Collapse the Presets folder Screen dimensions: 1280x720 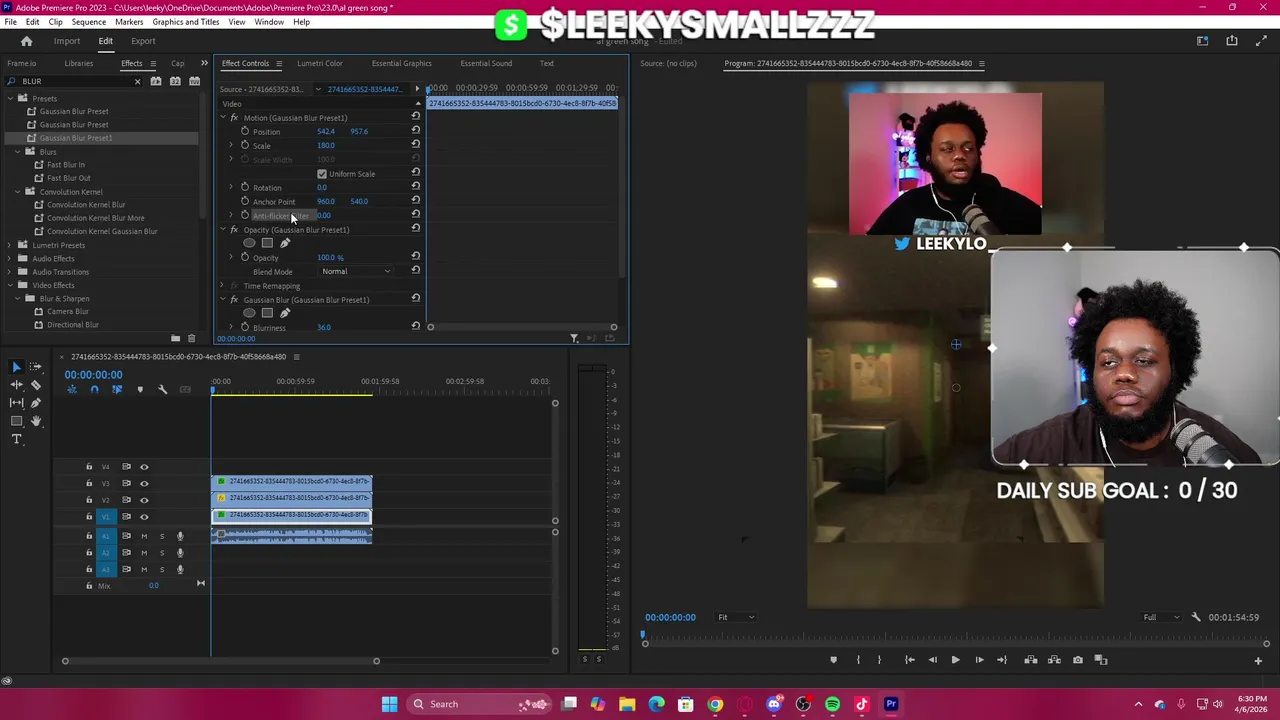pos(11,98)
